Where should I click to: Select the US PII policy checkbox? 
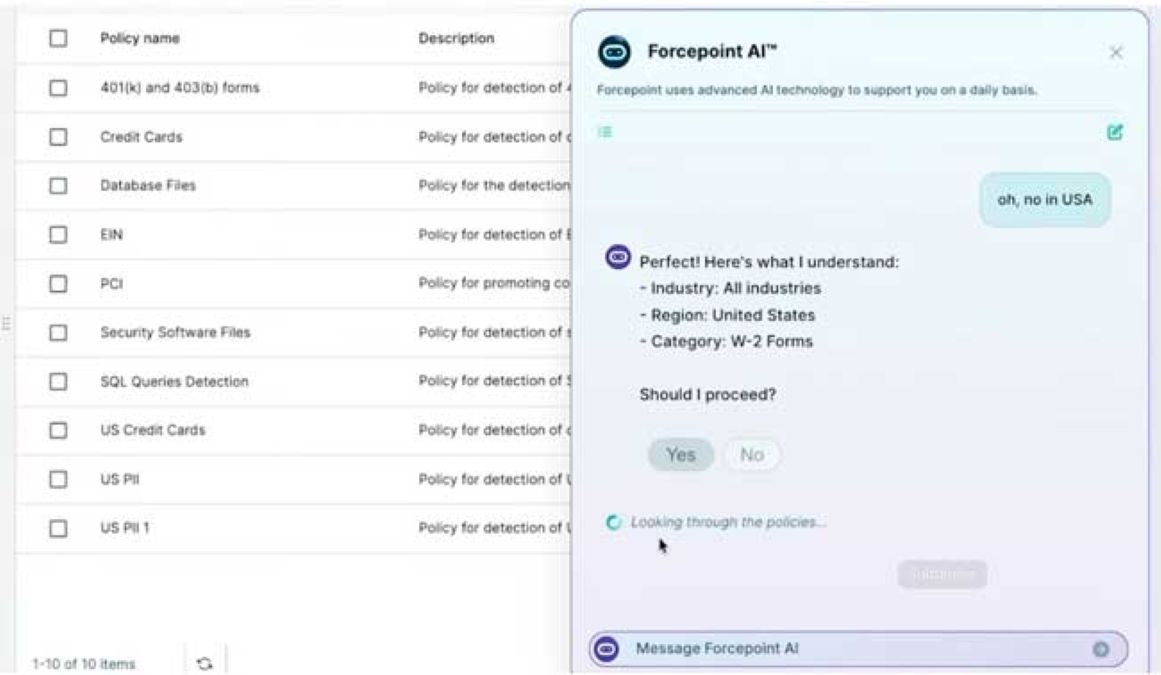pyautogui.click(x=58, y=479)
